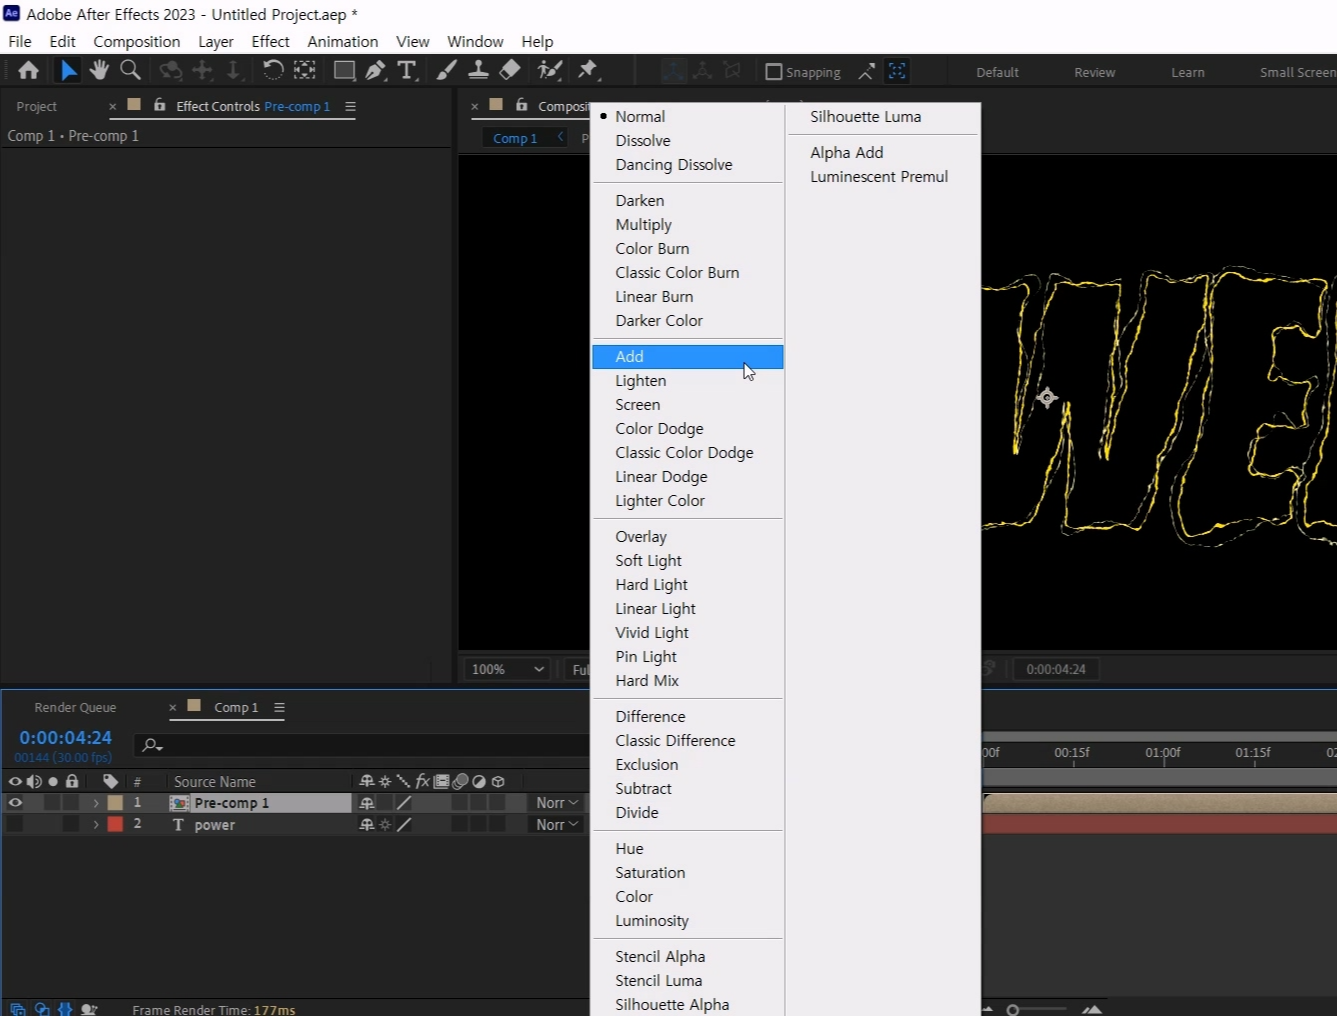
Task: Open the 100% magnification dropdown
Action: coord(508,669)
